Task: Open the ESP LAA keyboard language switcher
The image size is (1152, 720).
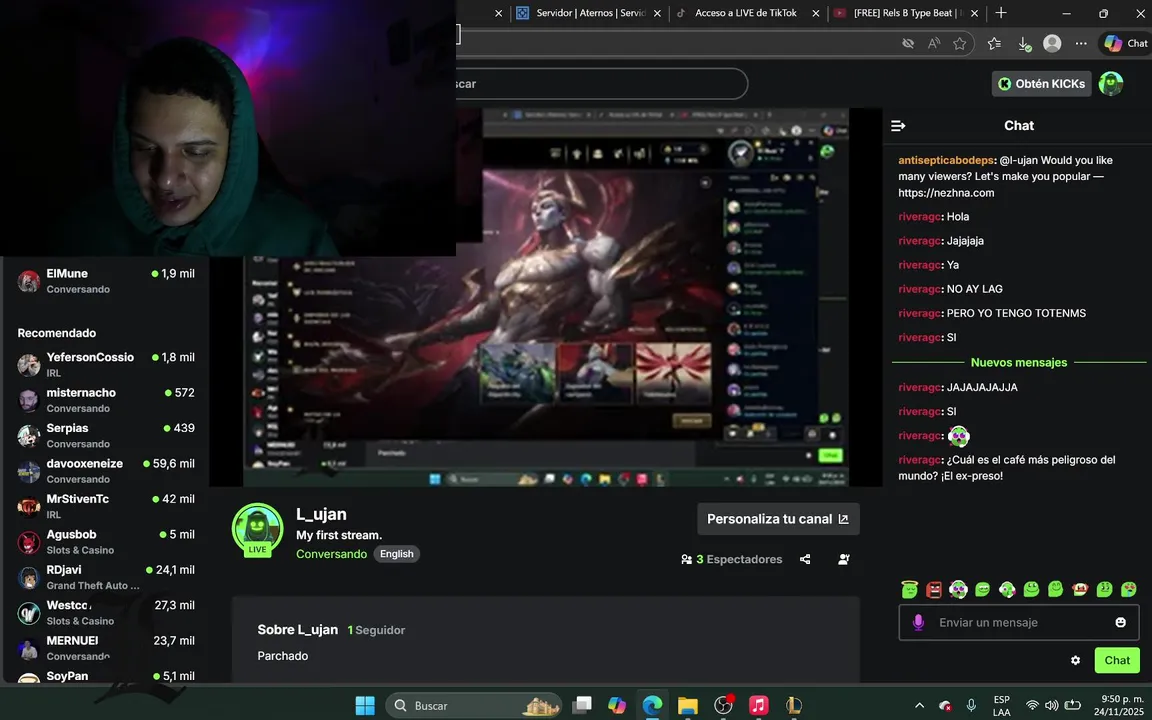Action: click(x=1001, y=705)
